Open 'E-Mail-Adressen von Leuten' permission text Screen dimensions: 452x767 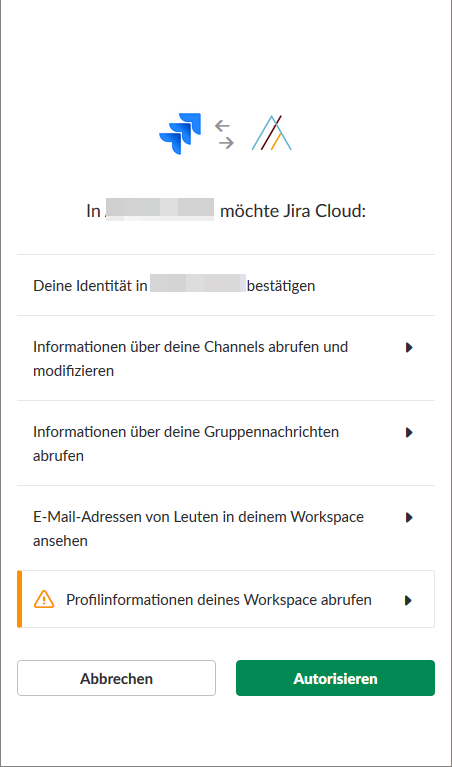coord(198,529)
